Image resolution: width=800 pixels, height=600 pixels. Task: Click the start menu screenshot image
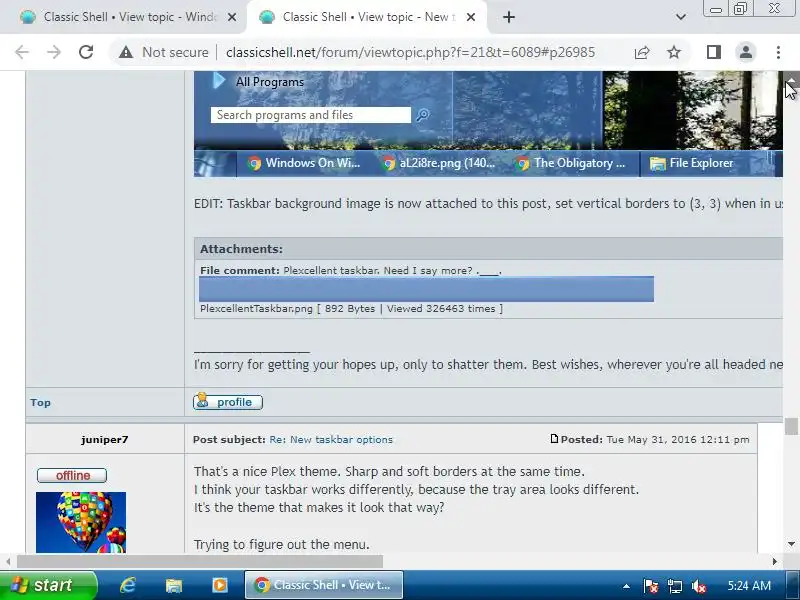488,124
